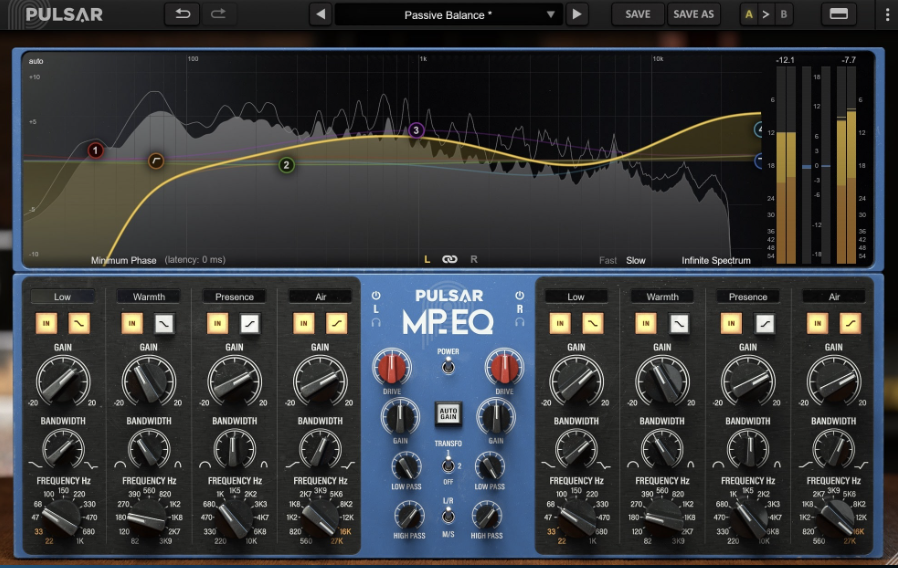
Task: Click the SAVE button
Action: [x=637, y=14]
